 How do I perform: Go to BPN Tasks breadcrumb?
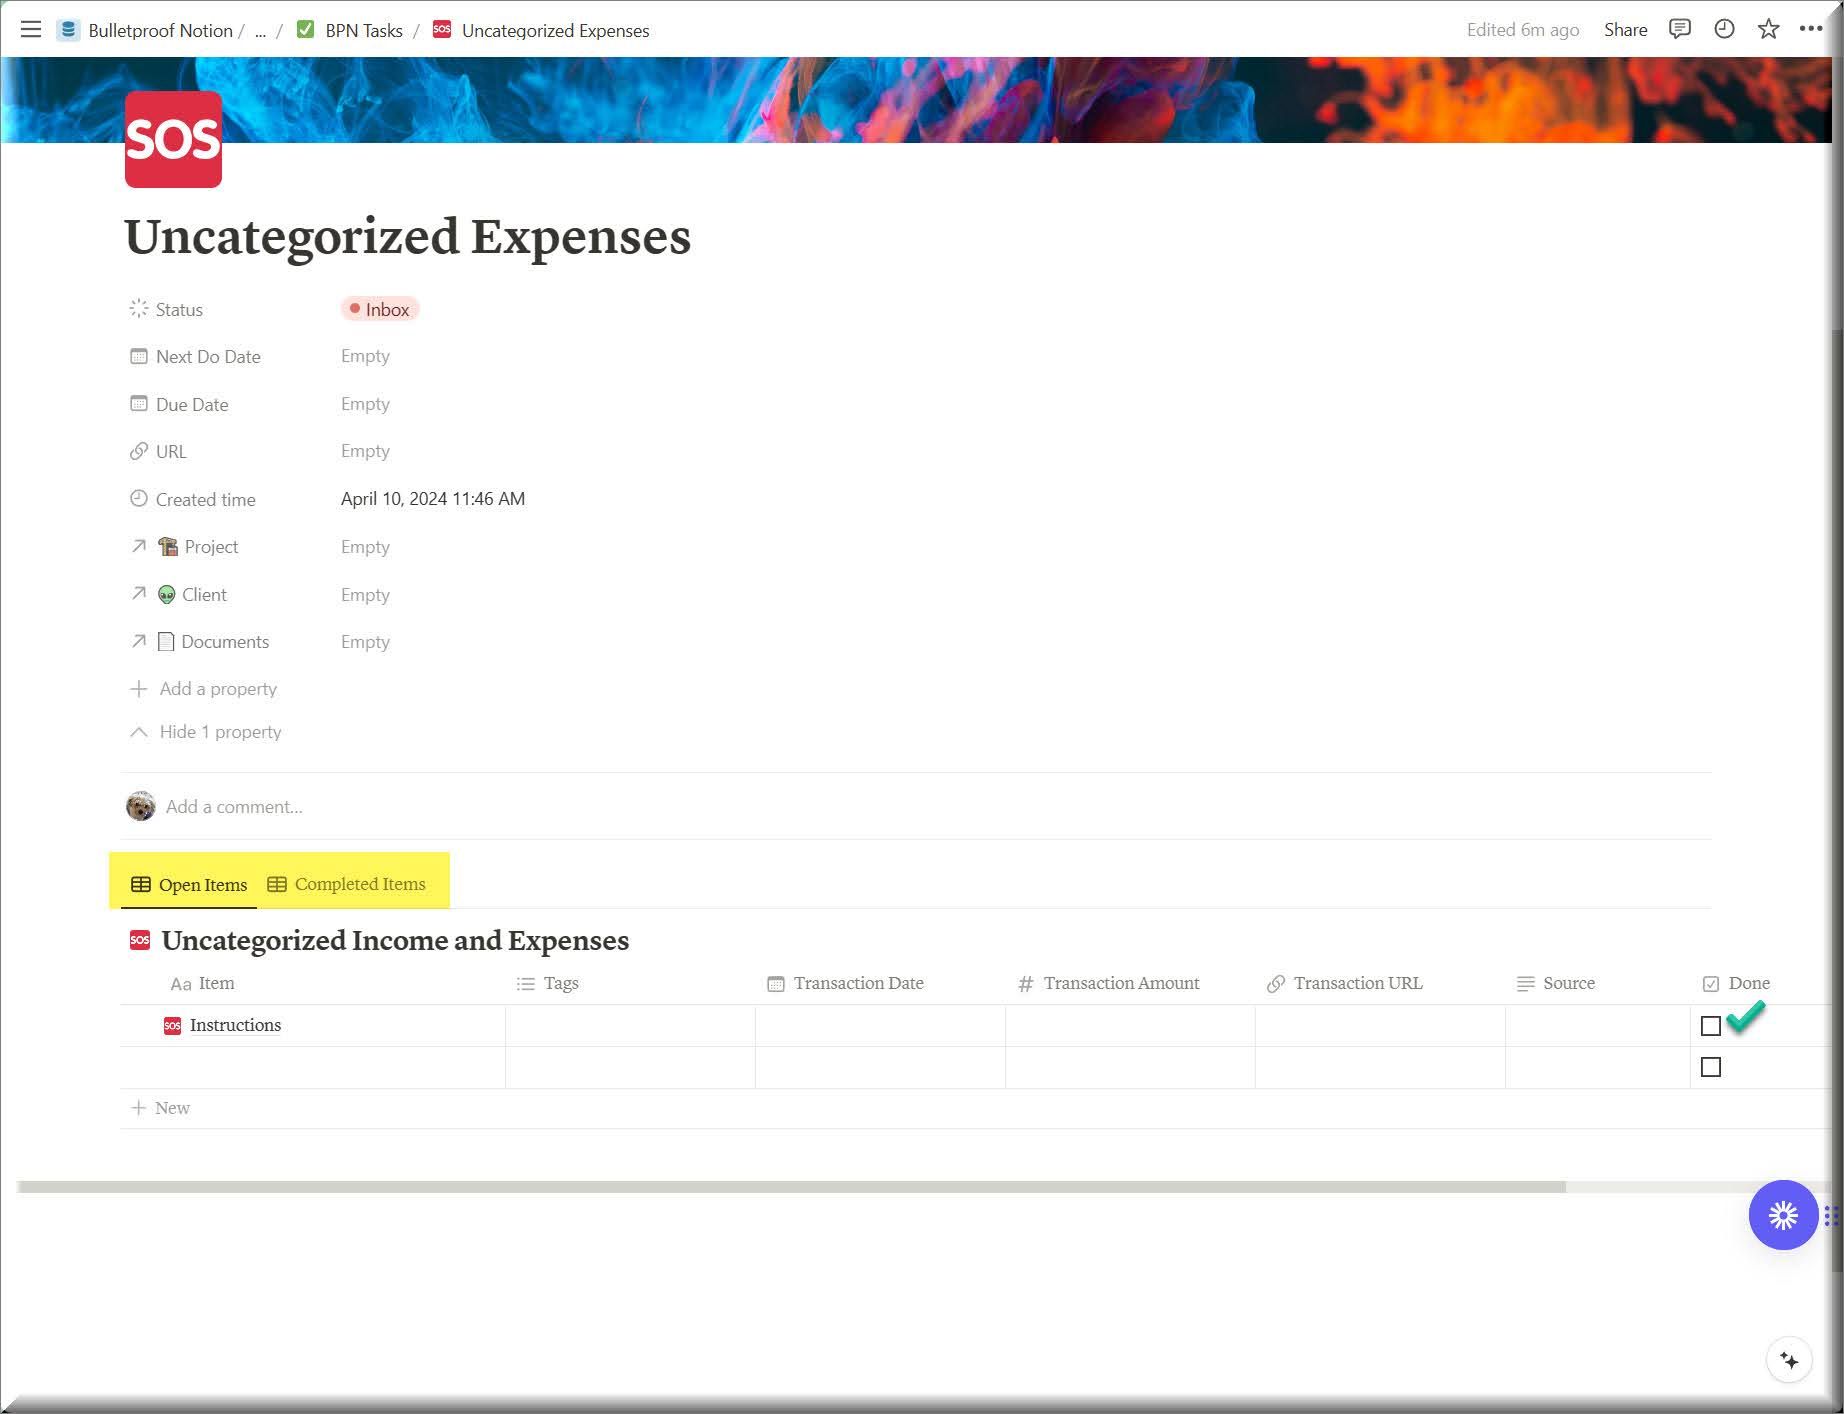350,30
